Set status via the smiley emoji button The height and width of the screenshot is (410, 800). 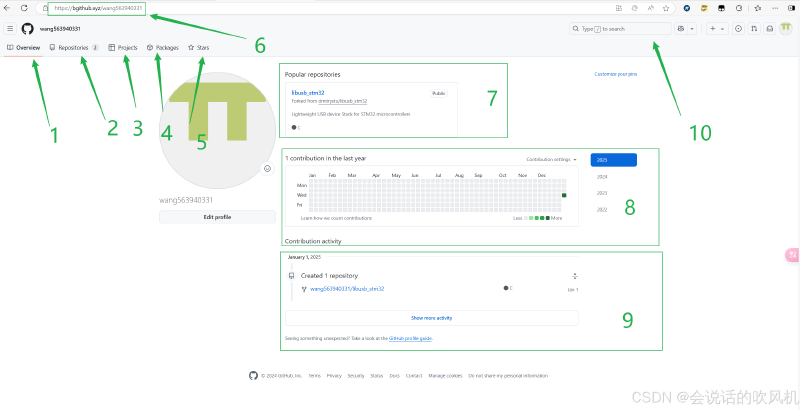[x=267, y=169]
